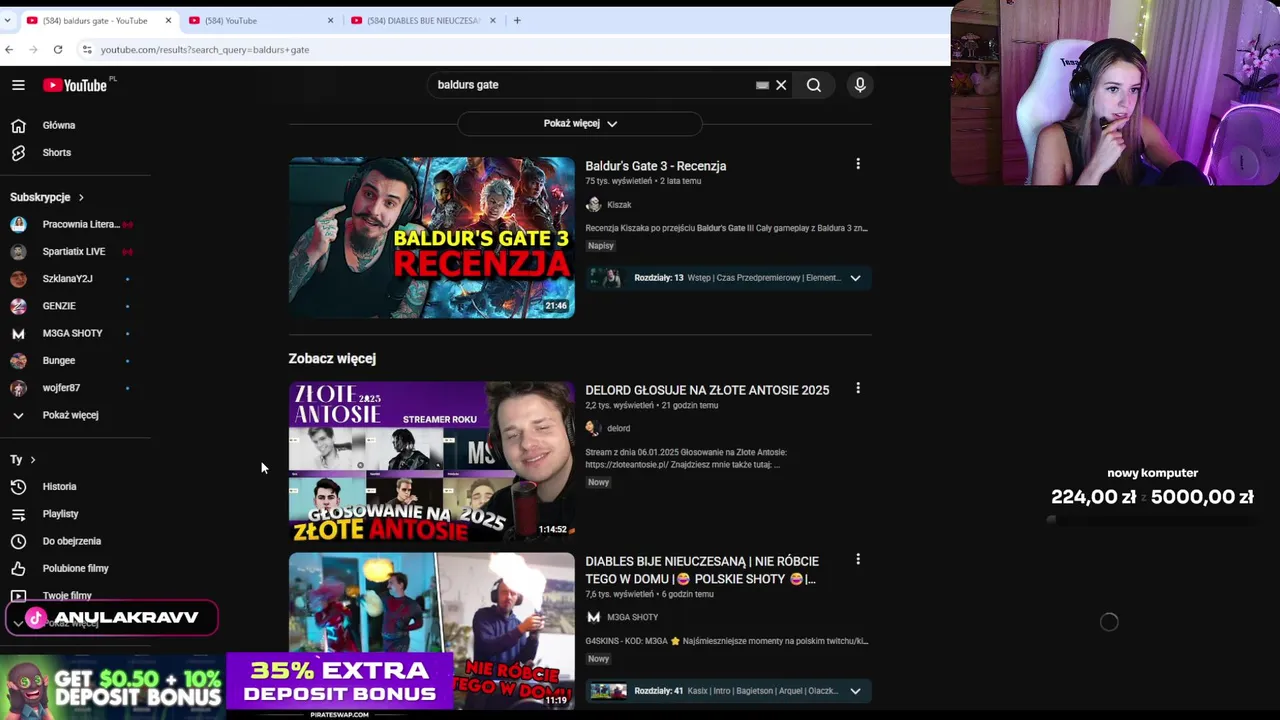This screenshot has width=1280, height=720.
Task: Open more options for DELORD GŁOSUJE video
Action: tap(858, 388)
